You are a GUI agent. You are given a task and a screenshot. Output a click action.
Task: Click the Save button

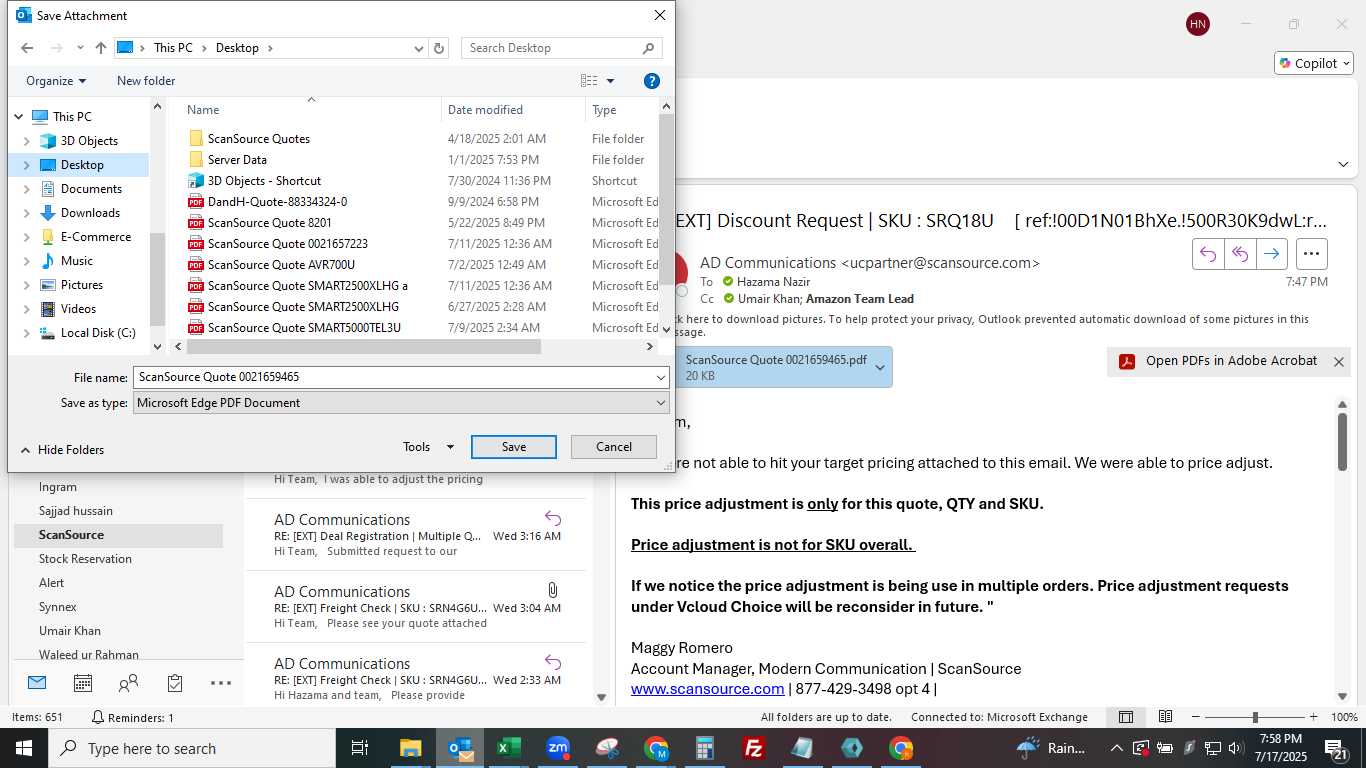(514, 447)
